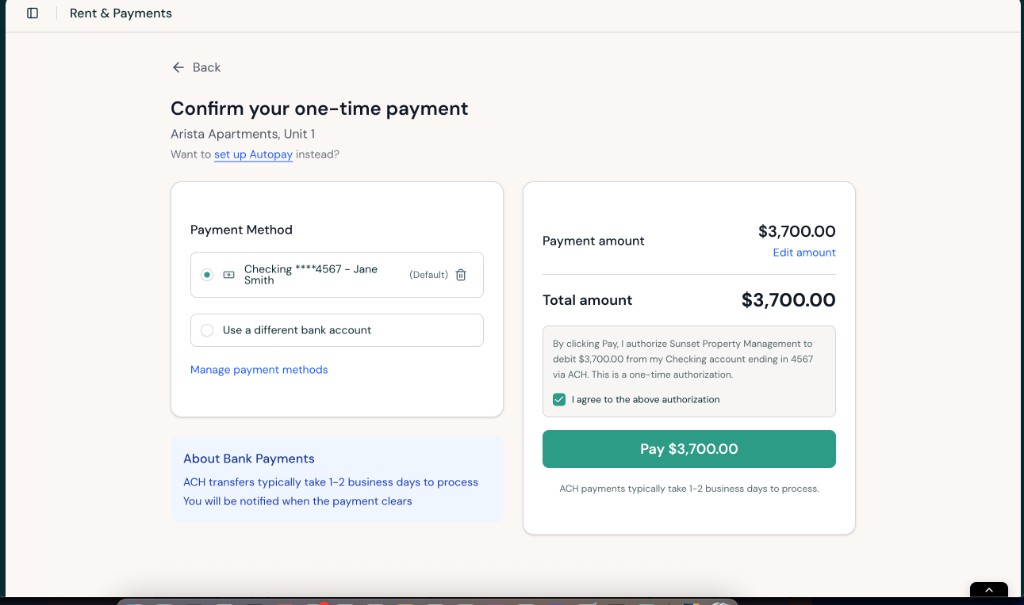The image size is (1024, 605).
Task: Click the back arrow icon
Action: point(177,67)
